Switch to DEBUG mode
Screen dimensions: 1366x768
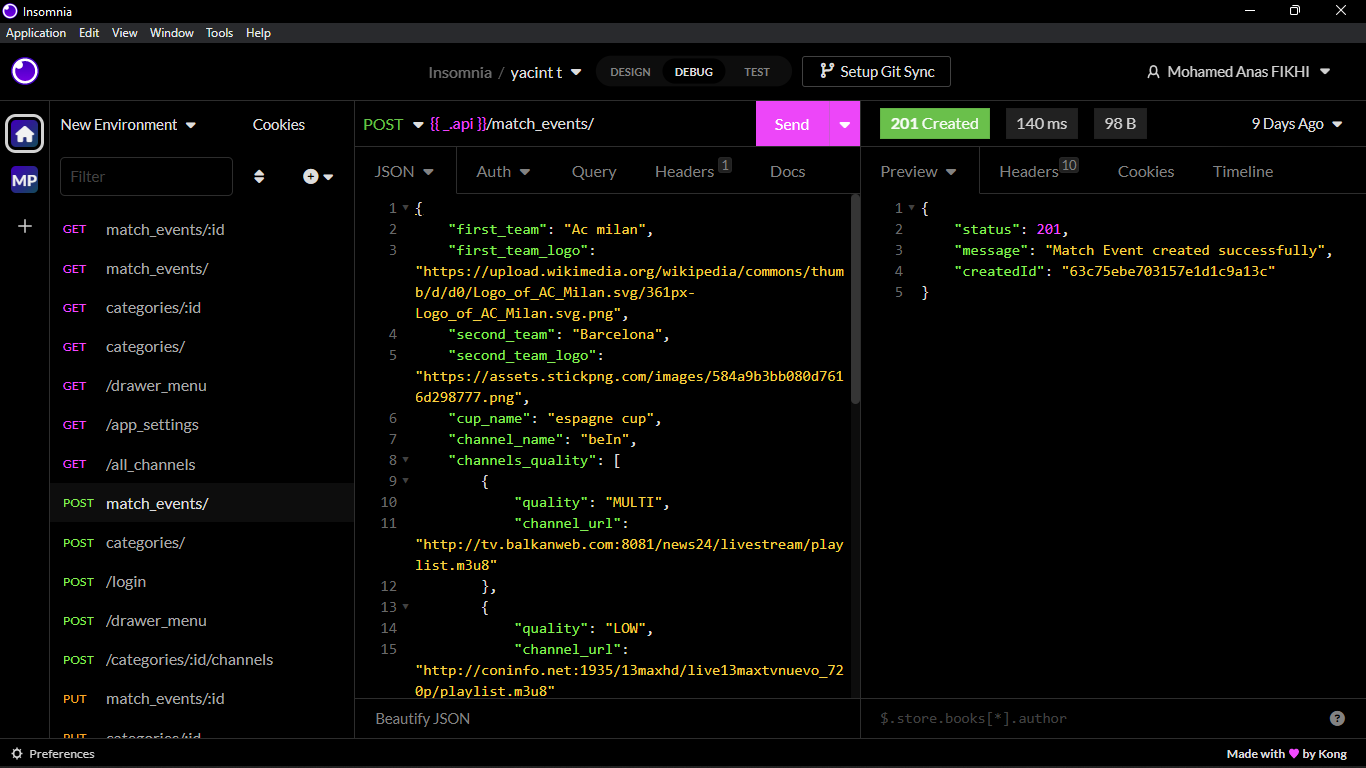(694, 72)
